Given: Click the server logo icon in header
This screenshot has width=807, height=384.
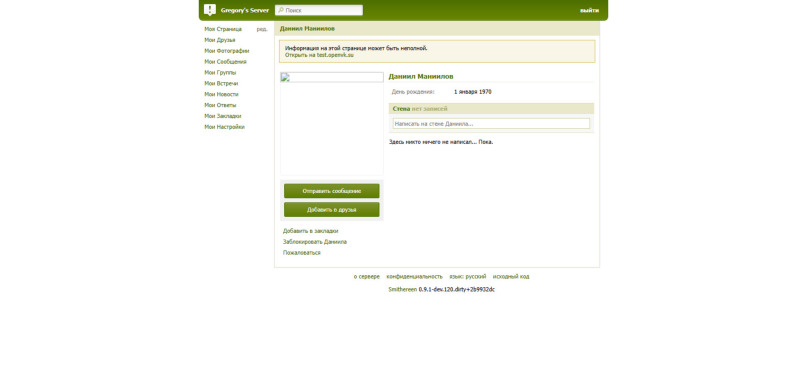Looking at the screenshot, I should [209, 10].
